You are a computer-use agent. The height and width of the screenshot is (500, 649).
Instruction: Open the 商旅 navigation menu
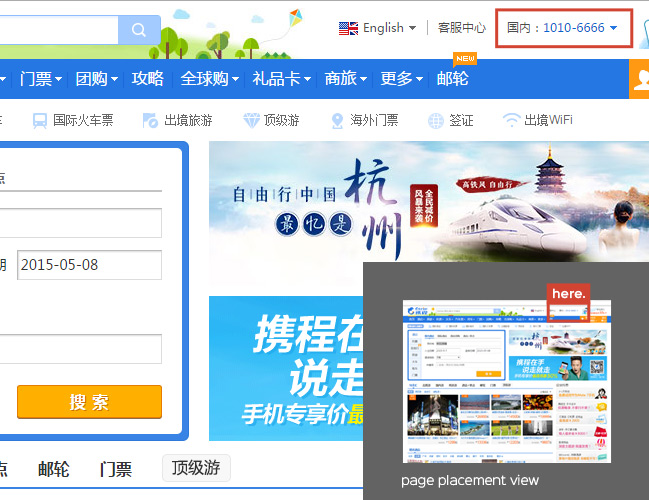click(346, 79)
